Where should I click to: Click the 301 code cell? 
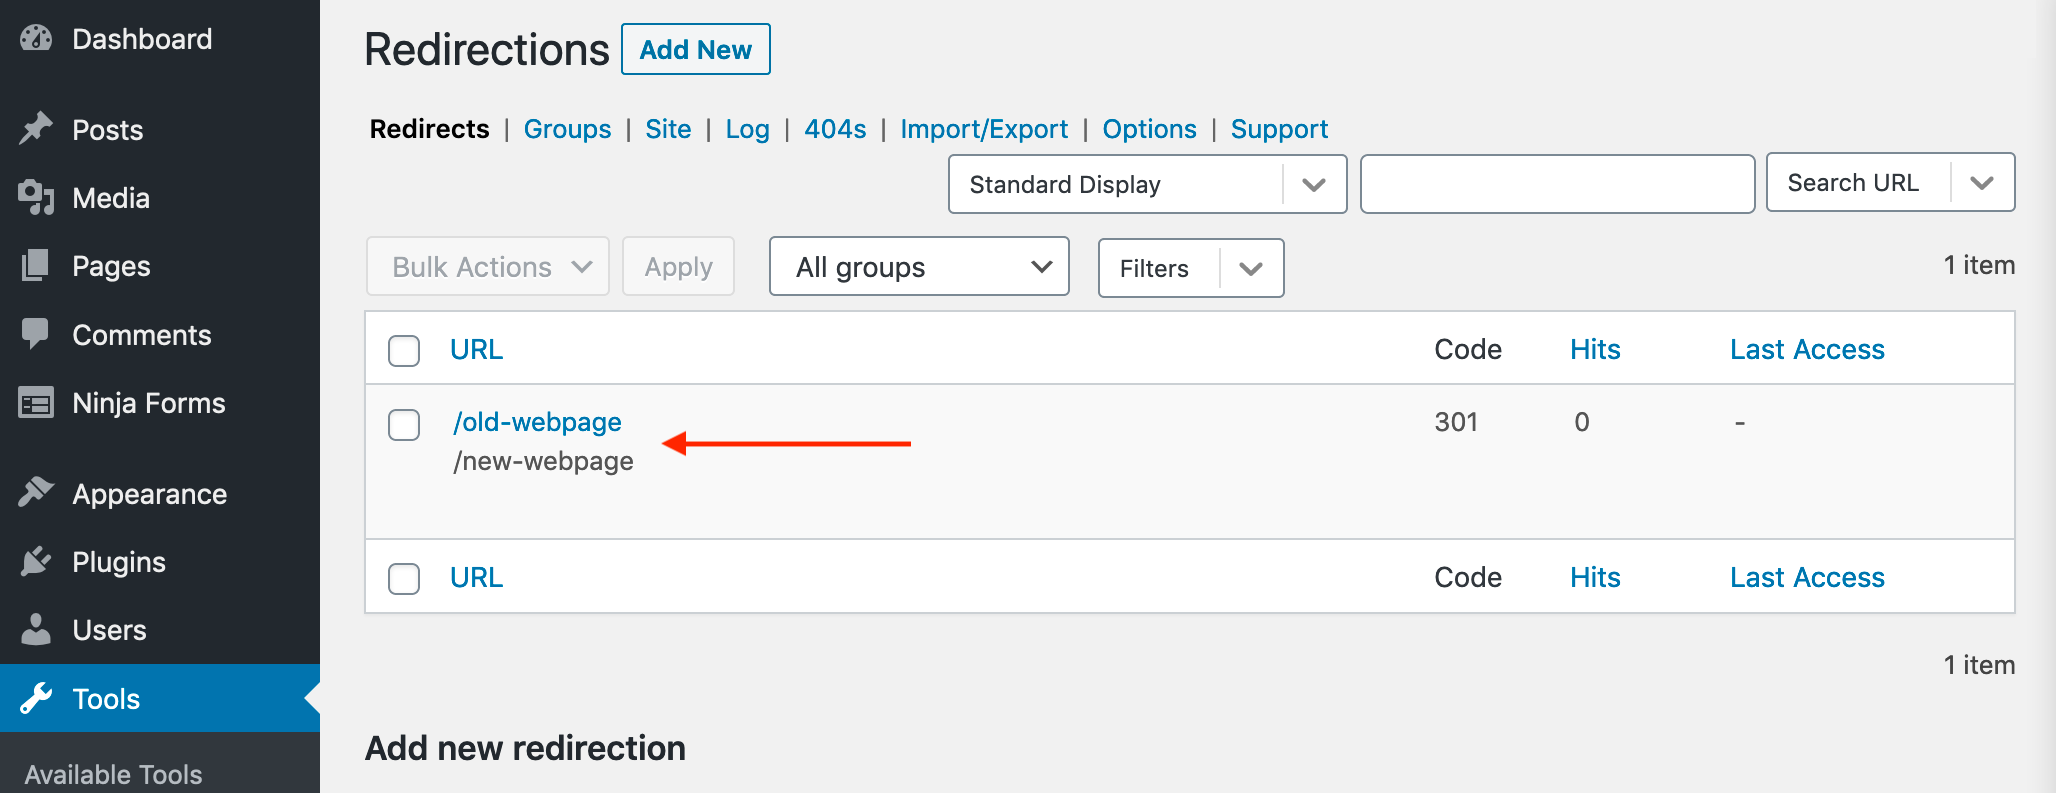(1456, 422)
